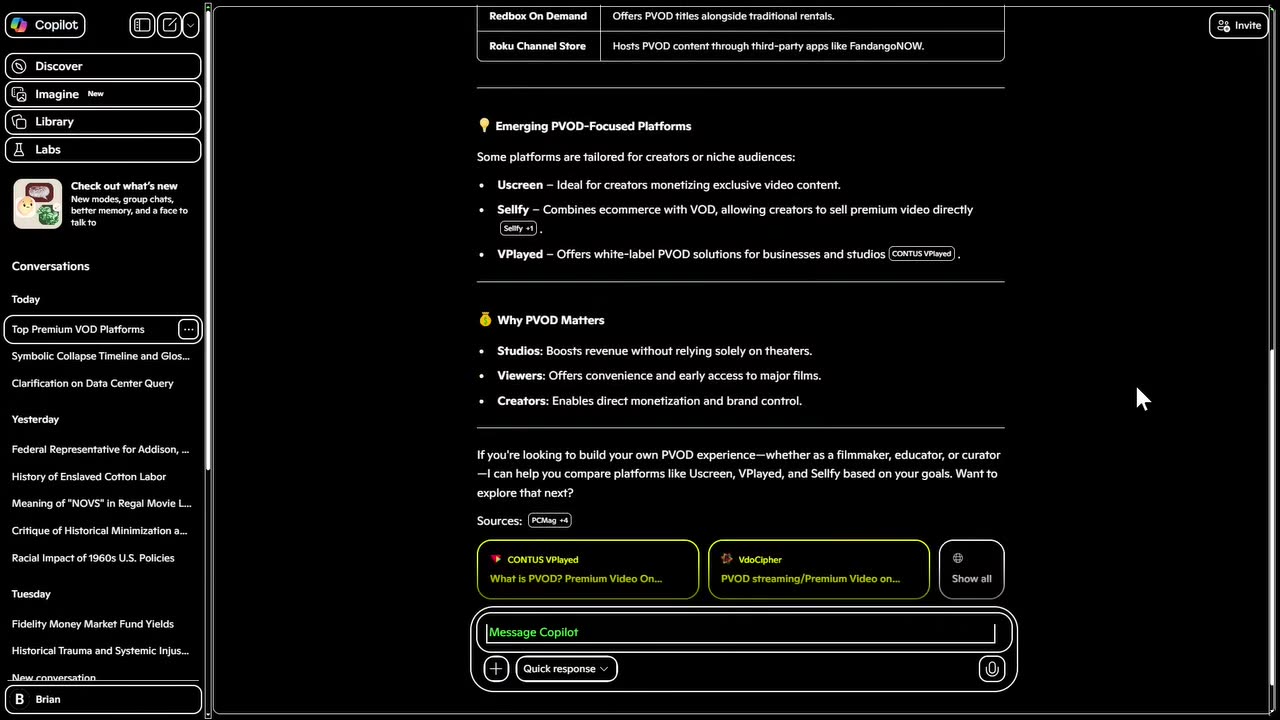
Task: Click the 'Conversations' sidebar heading
Action: tap(51, 266)
